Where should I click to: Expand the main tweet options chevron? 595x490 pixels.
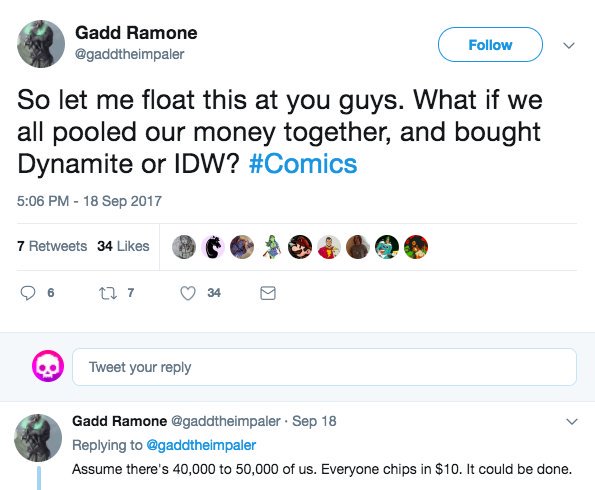point(569,46)
